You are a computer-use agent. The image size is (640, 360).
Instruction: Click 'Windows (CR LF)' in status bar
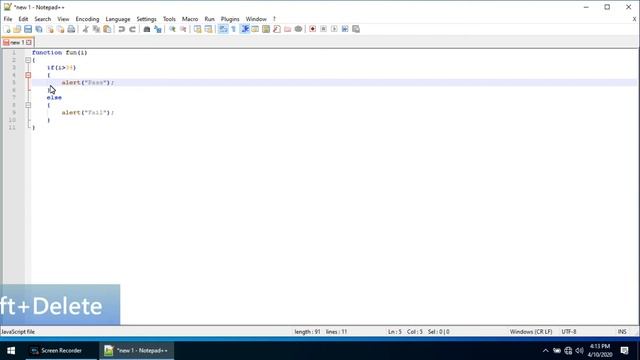pyautogui.click(x=531, y=332)
